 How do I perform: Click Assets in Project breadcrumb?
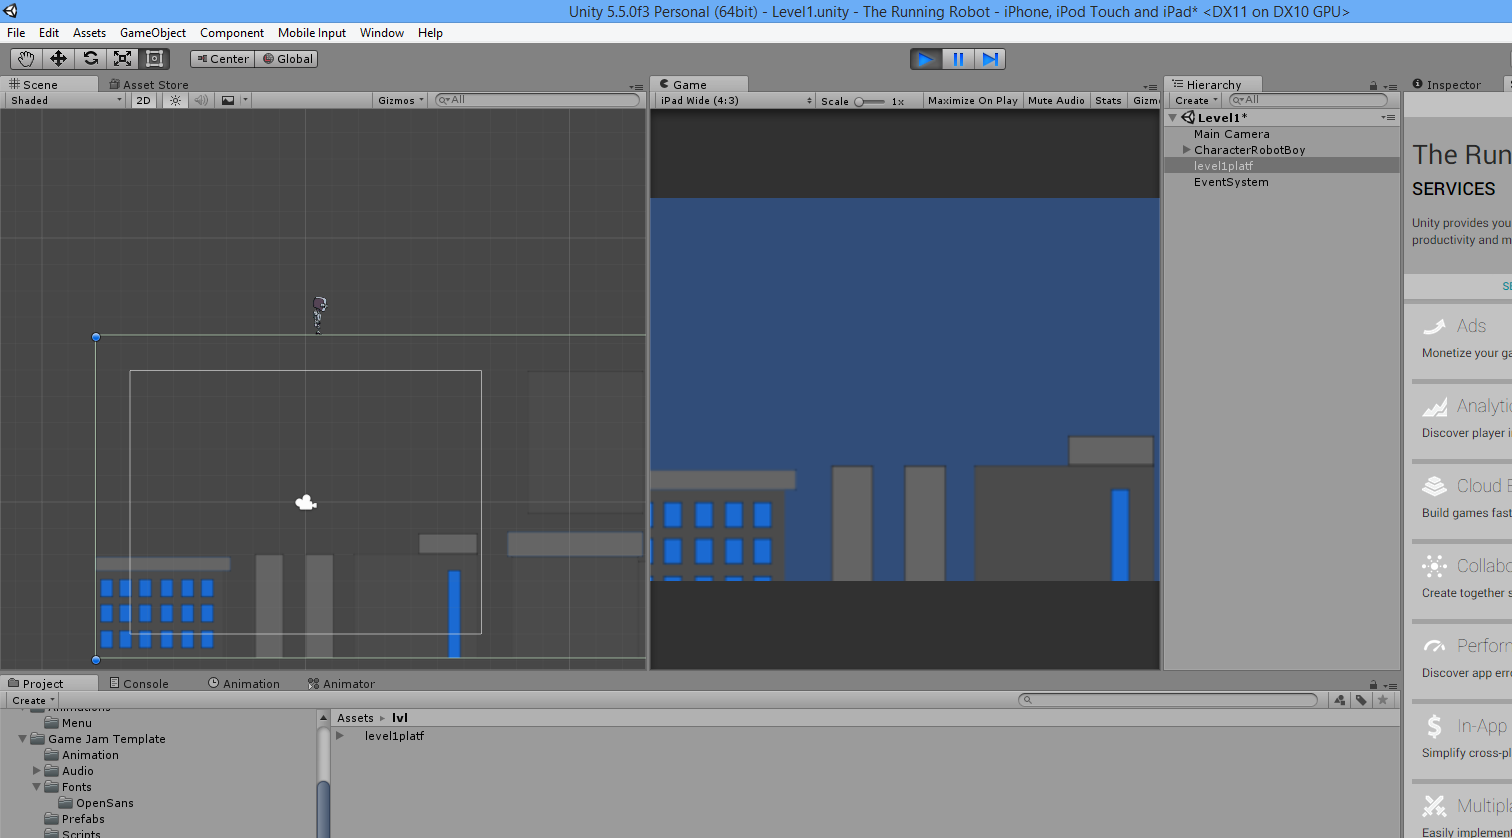[x=355, y=718]
